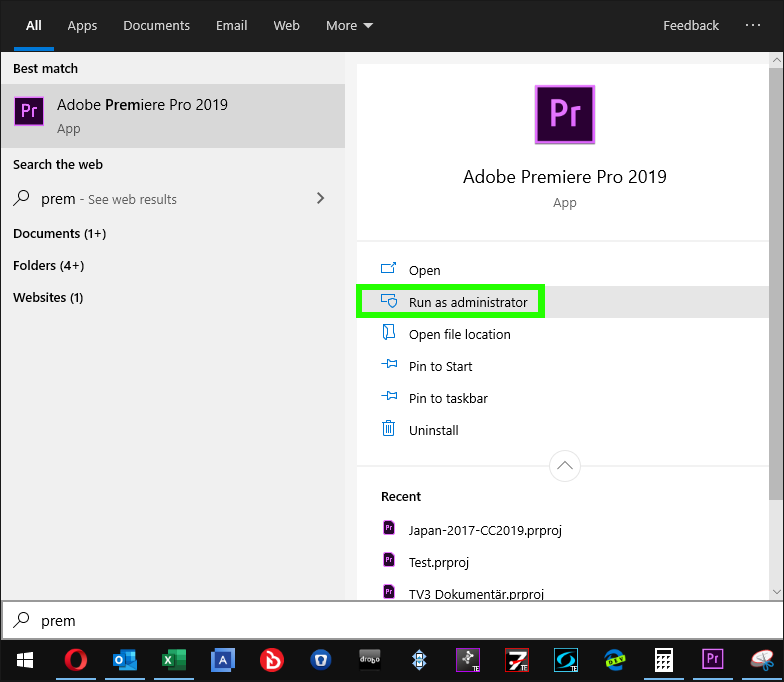Select the Email search tab
The image size is (784, 682).
[x=231, y=26]
